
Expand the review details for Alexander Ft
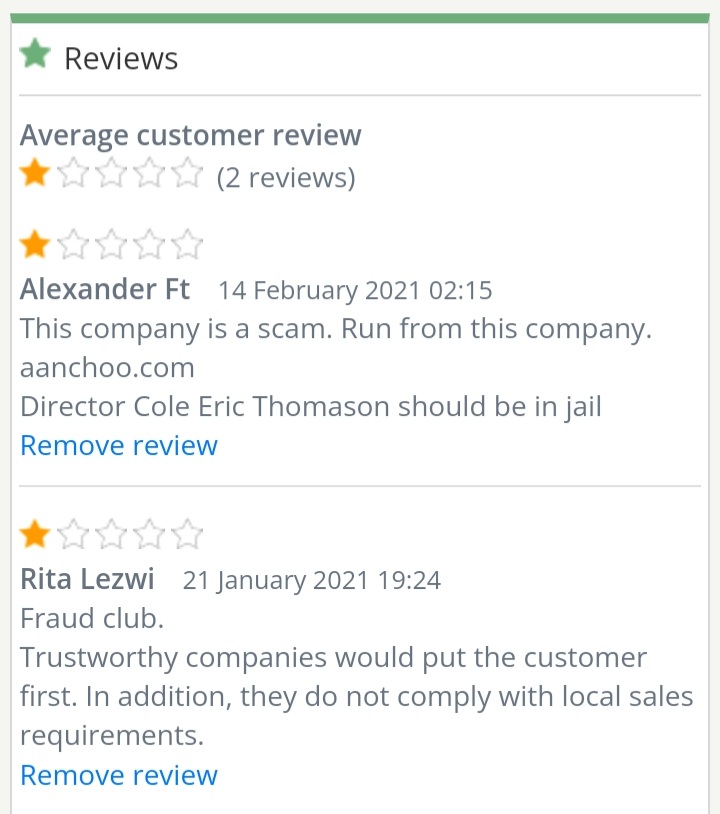tap(104, 289)
